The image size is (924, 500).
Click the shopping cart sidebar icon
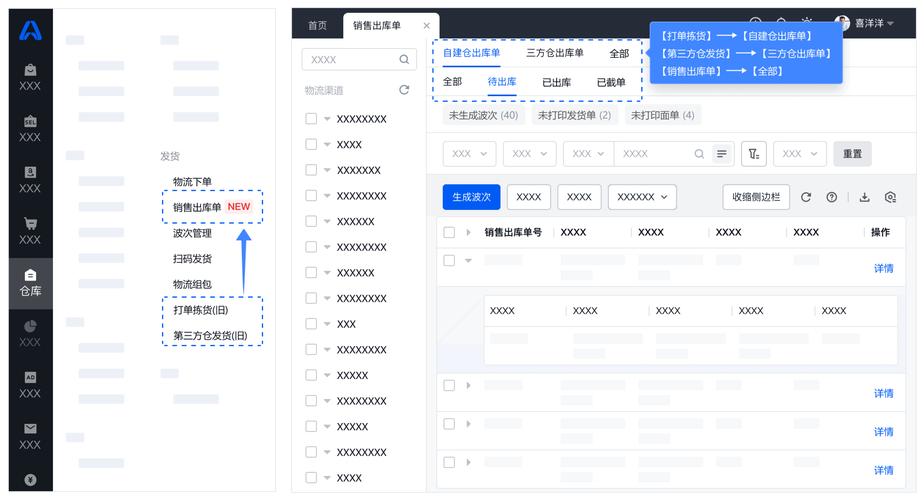pos(30,224)
